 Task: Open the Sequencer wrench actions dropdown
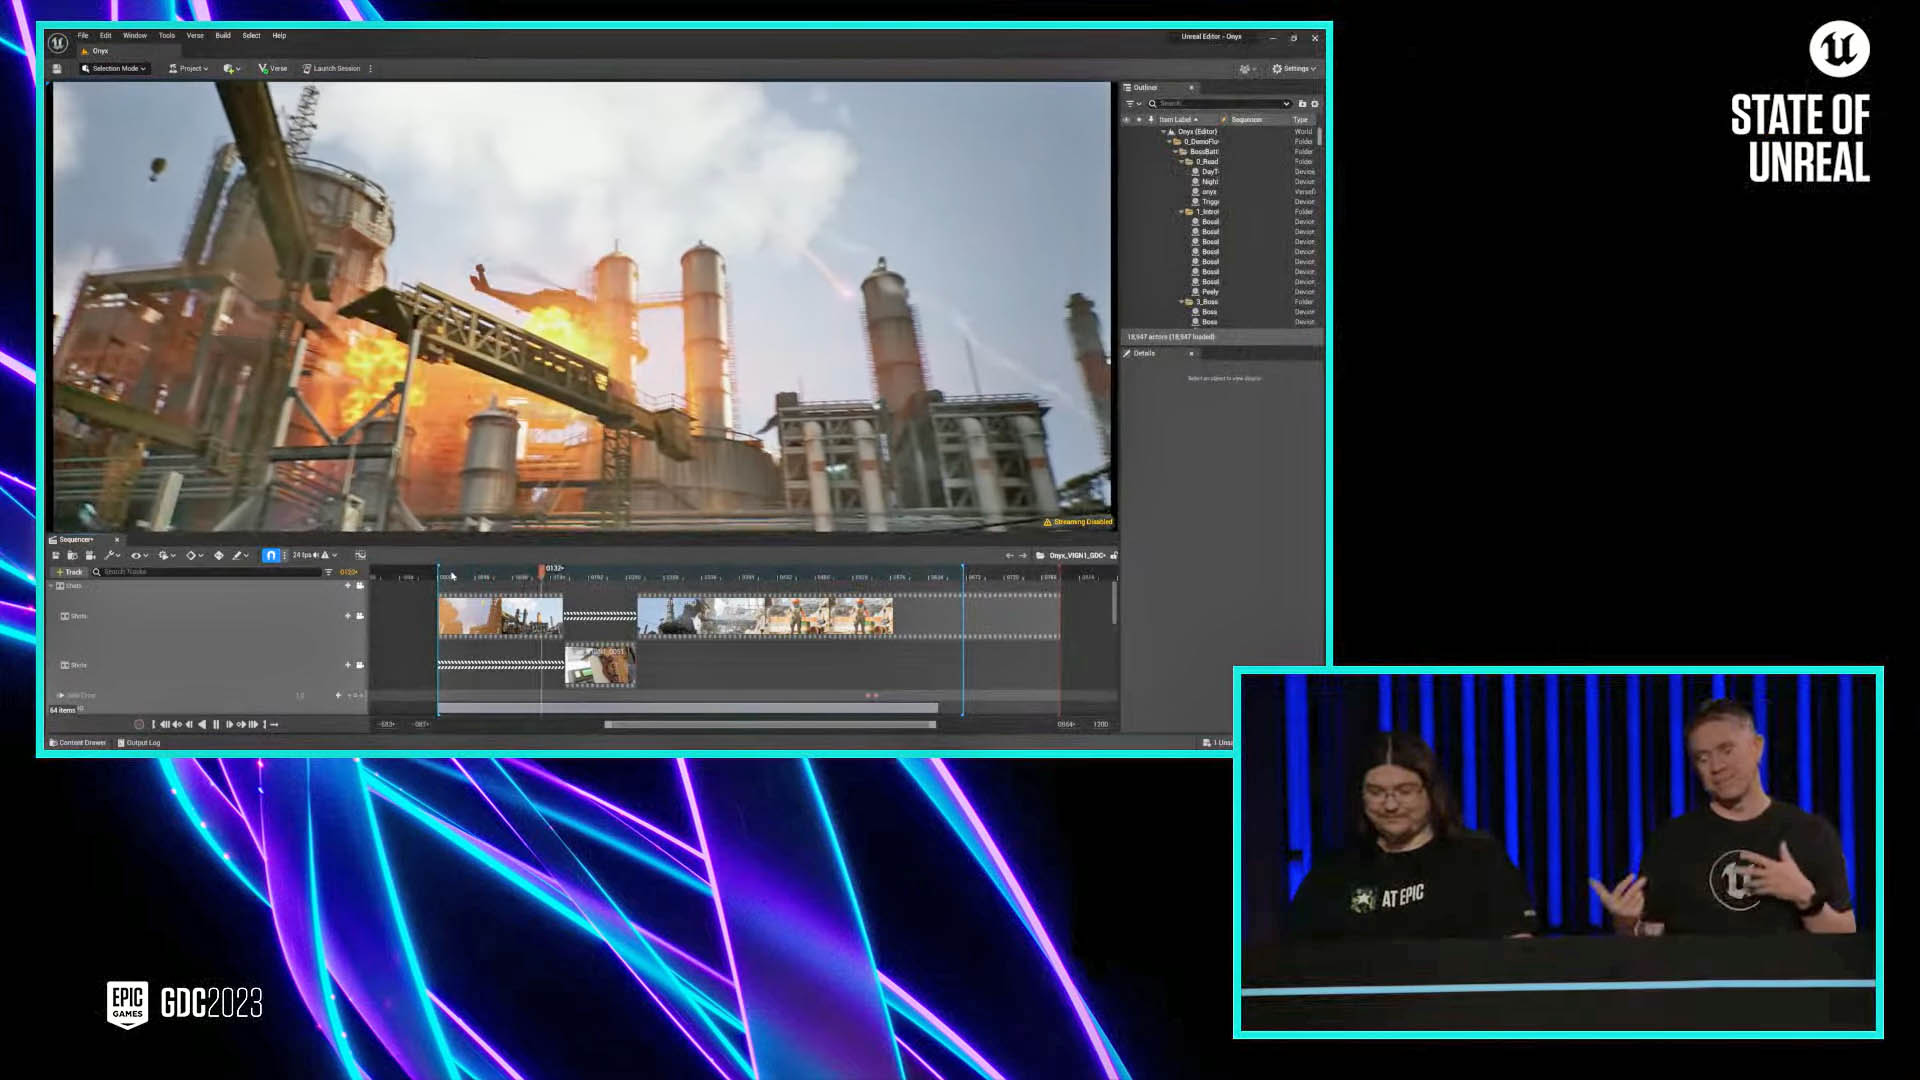point(112,556)
